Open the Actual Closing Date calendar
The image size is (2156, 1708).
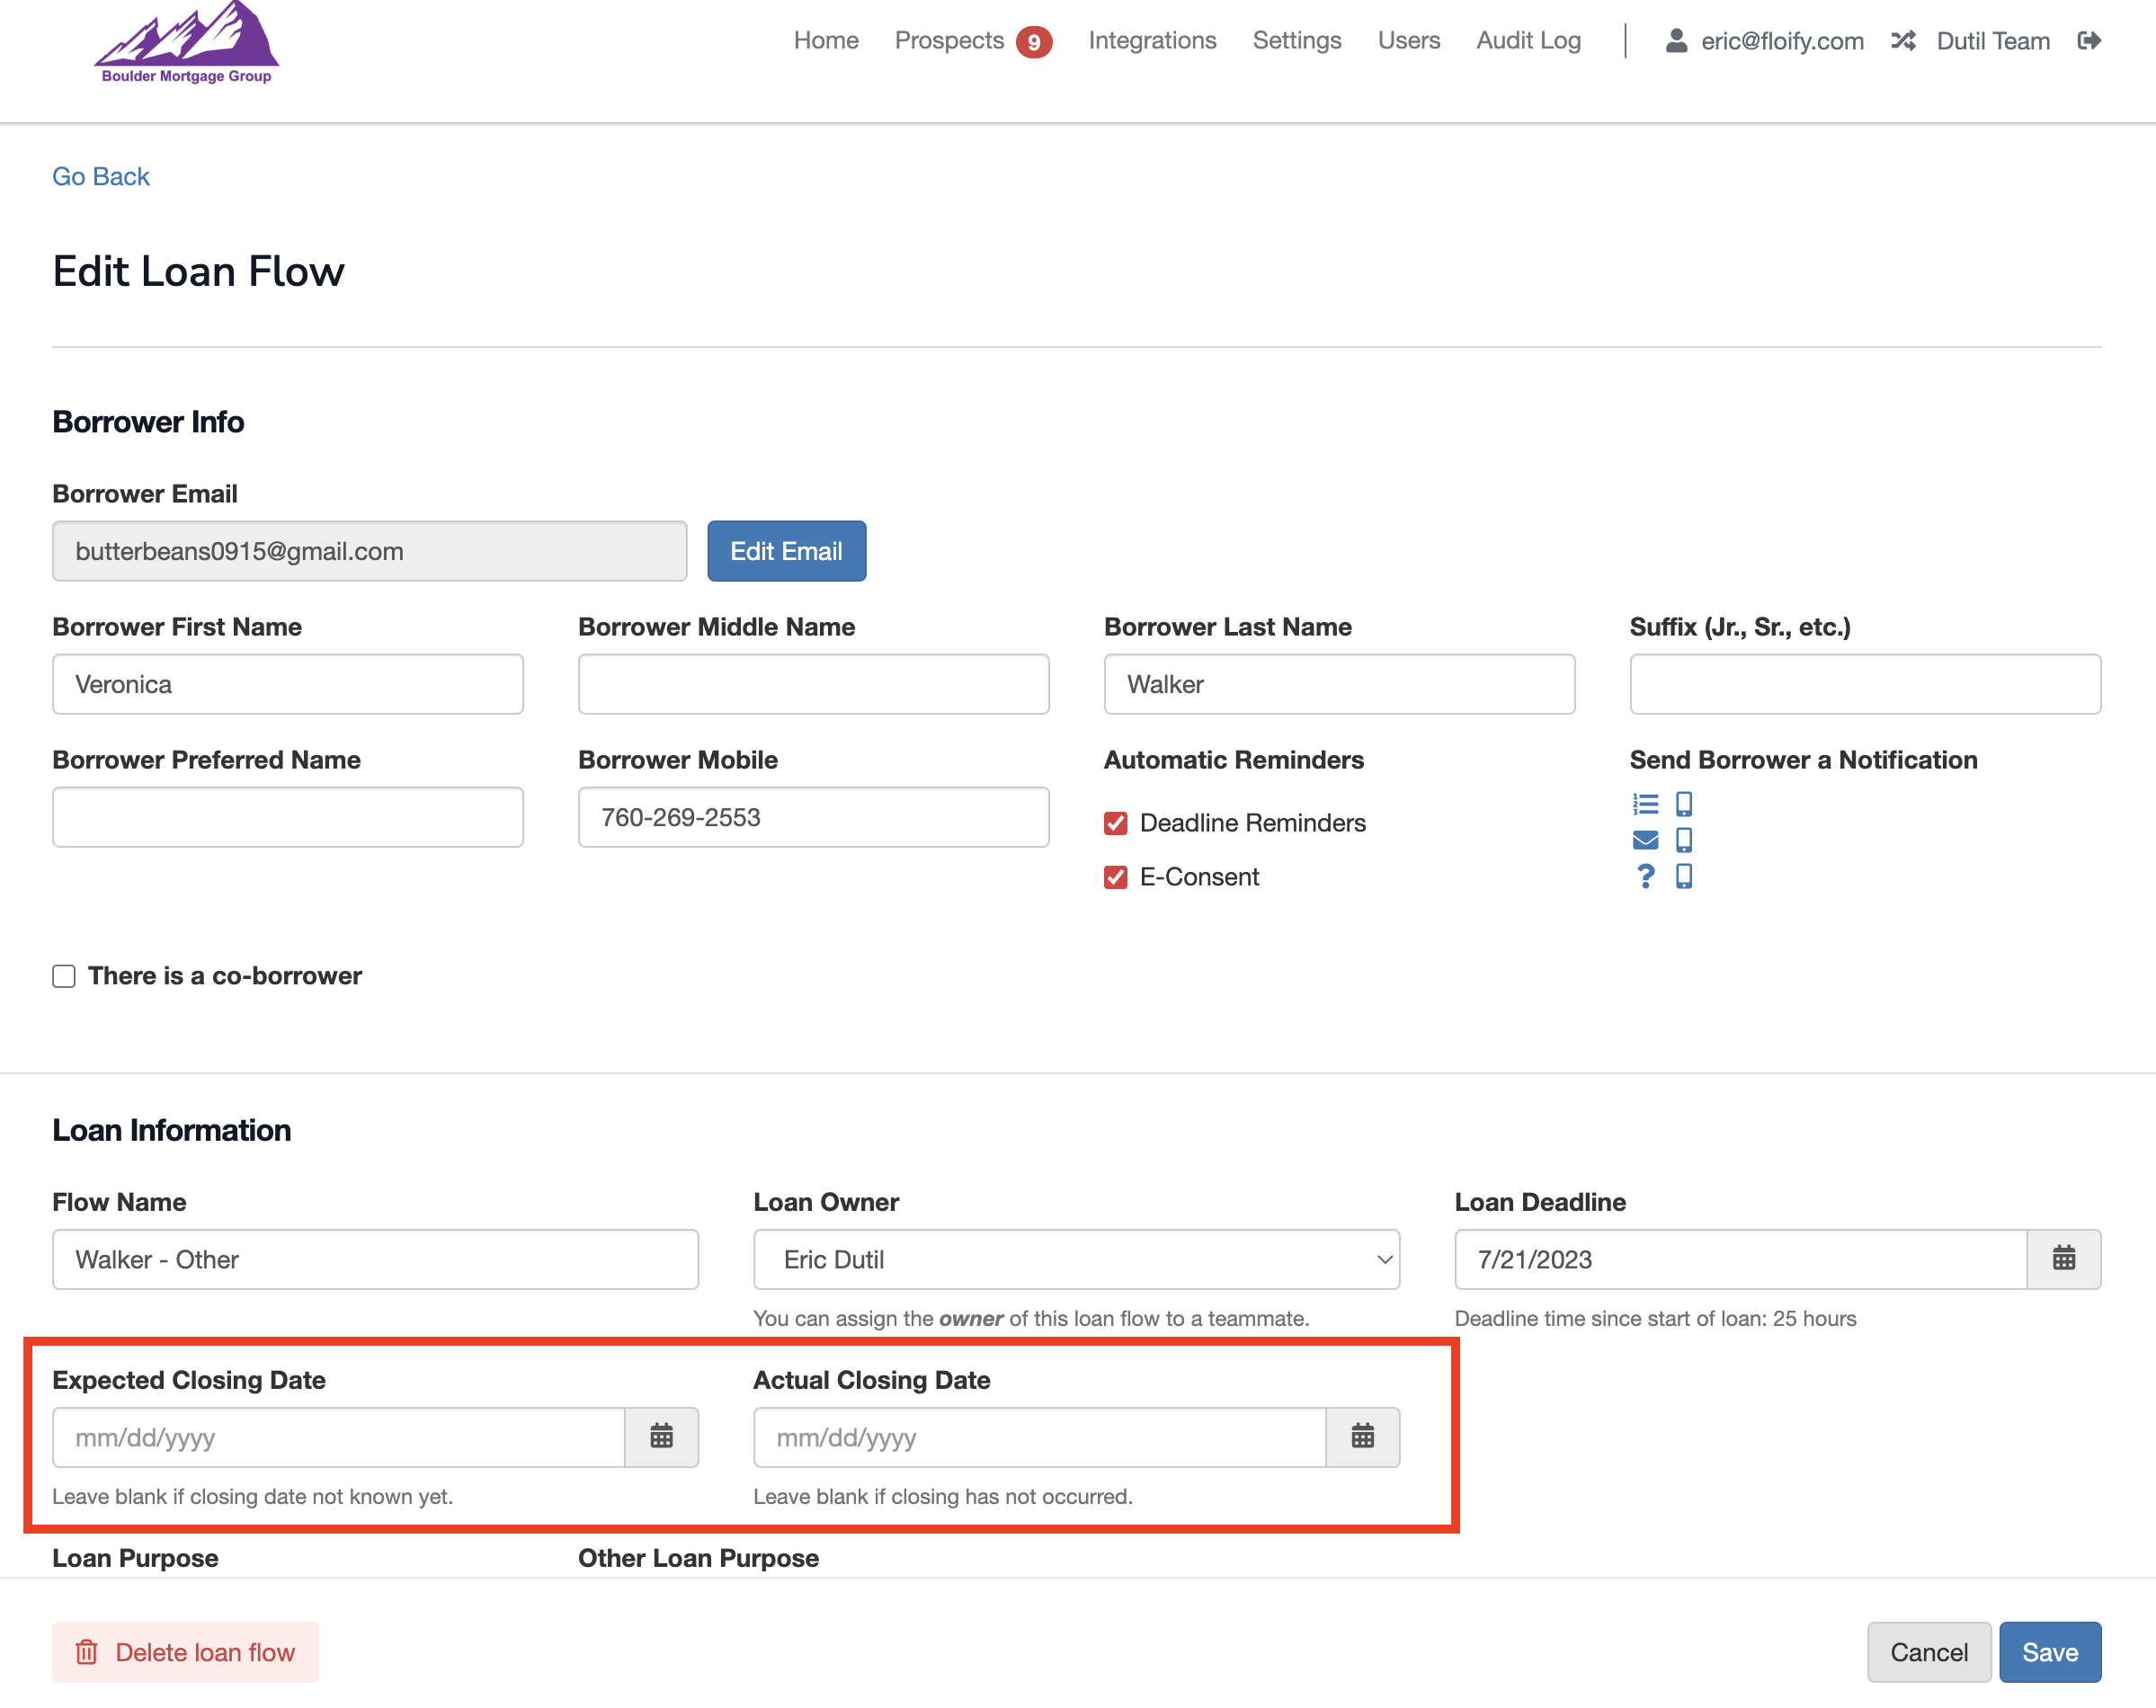tap(1362, 1437)
